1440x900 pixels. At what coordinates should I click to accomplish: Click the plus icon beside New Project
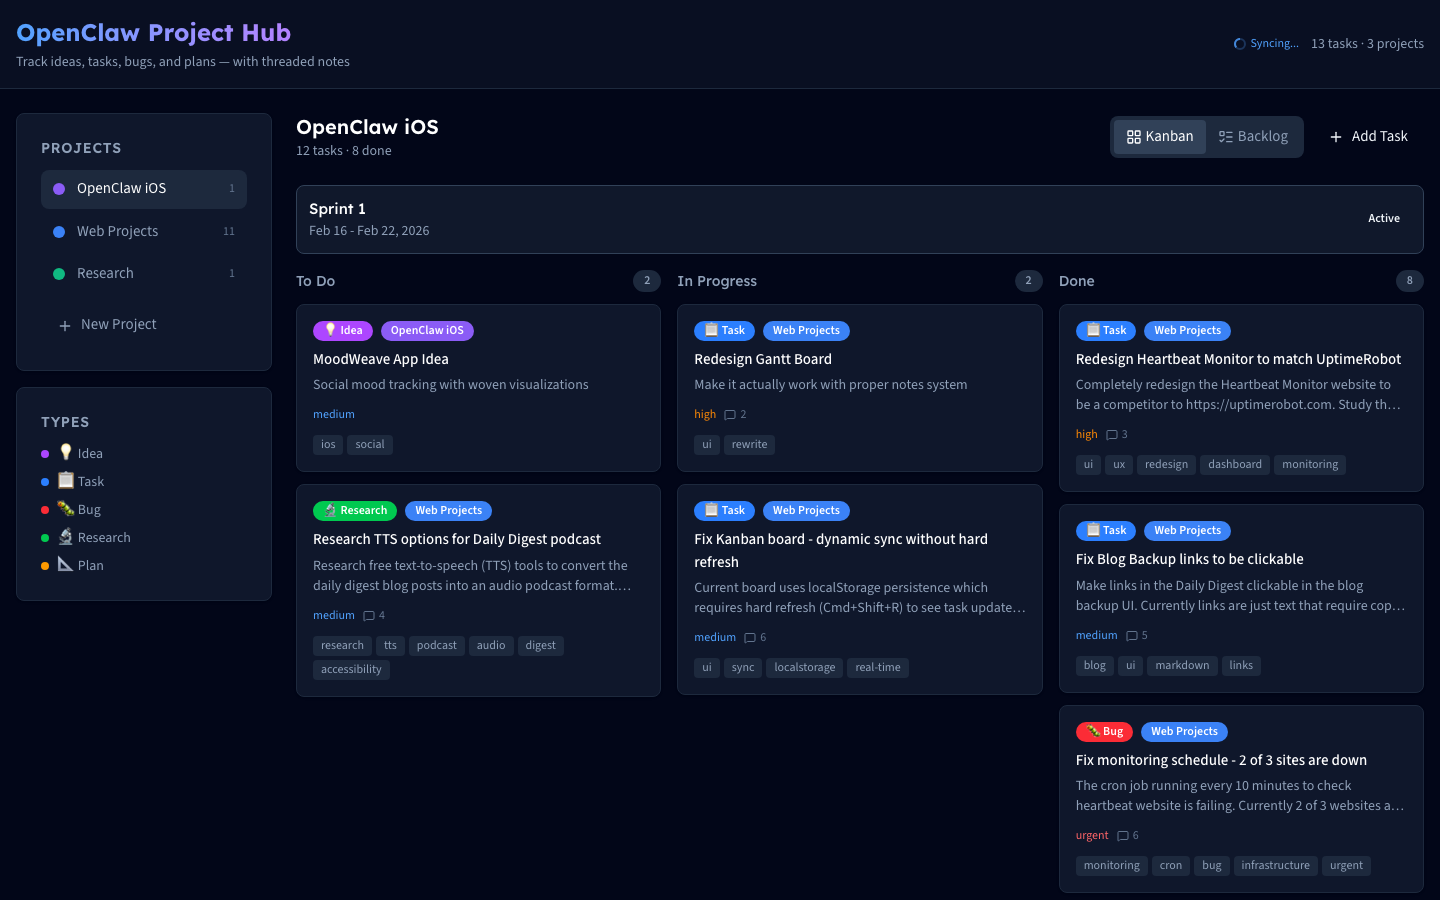coord(65,325)
